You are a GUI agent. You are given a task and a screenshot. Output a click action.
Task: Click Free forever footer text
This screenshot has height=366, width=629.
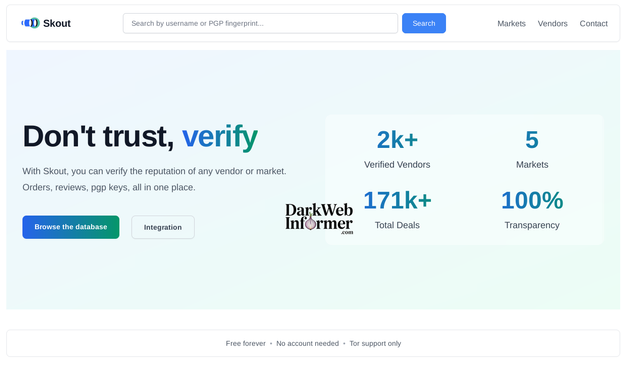point(246,344)
